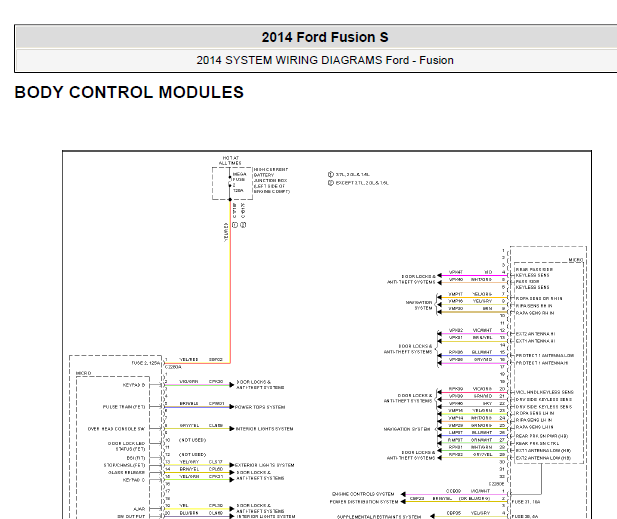Click 'DRV SIDE KEYLESS SENS' label at pin 21
This screenshot has width=617, height=519.
[544, 399]
